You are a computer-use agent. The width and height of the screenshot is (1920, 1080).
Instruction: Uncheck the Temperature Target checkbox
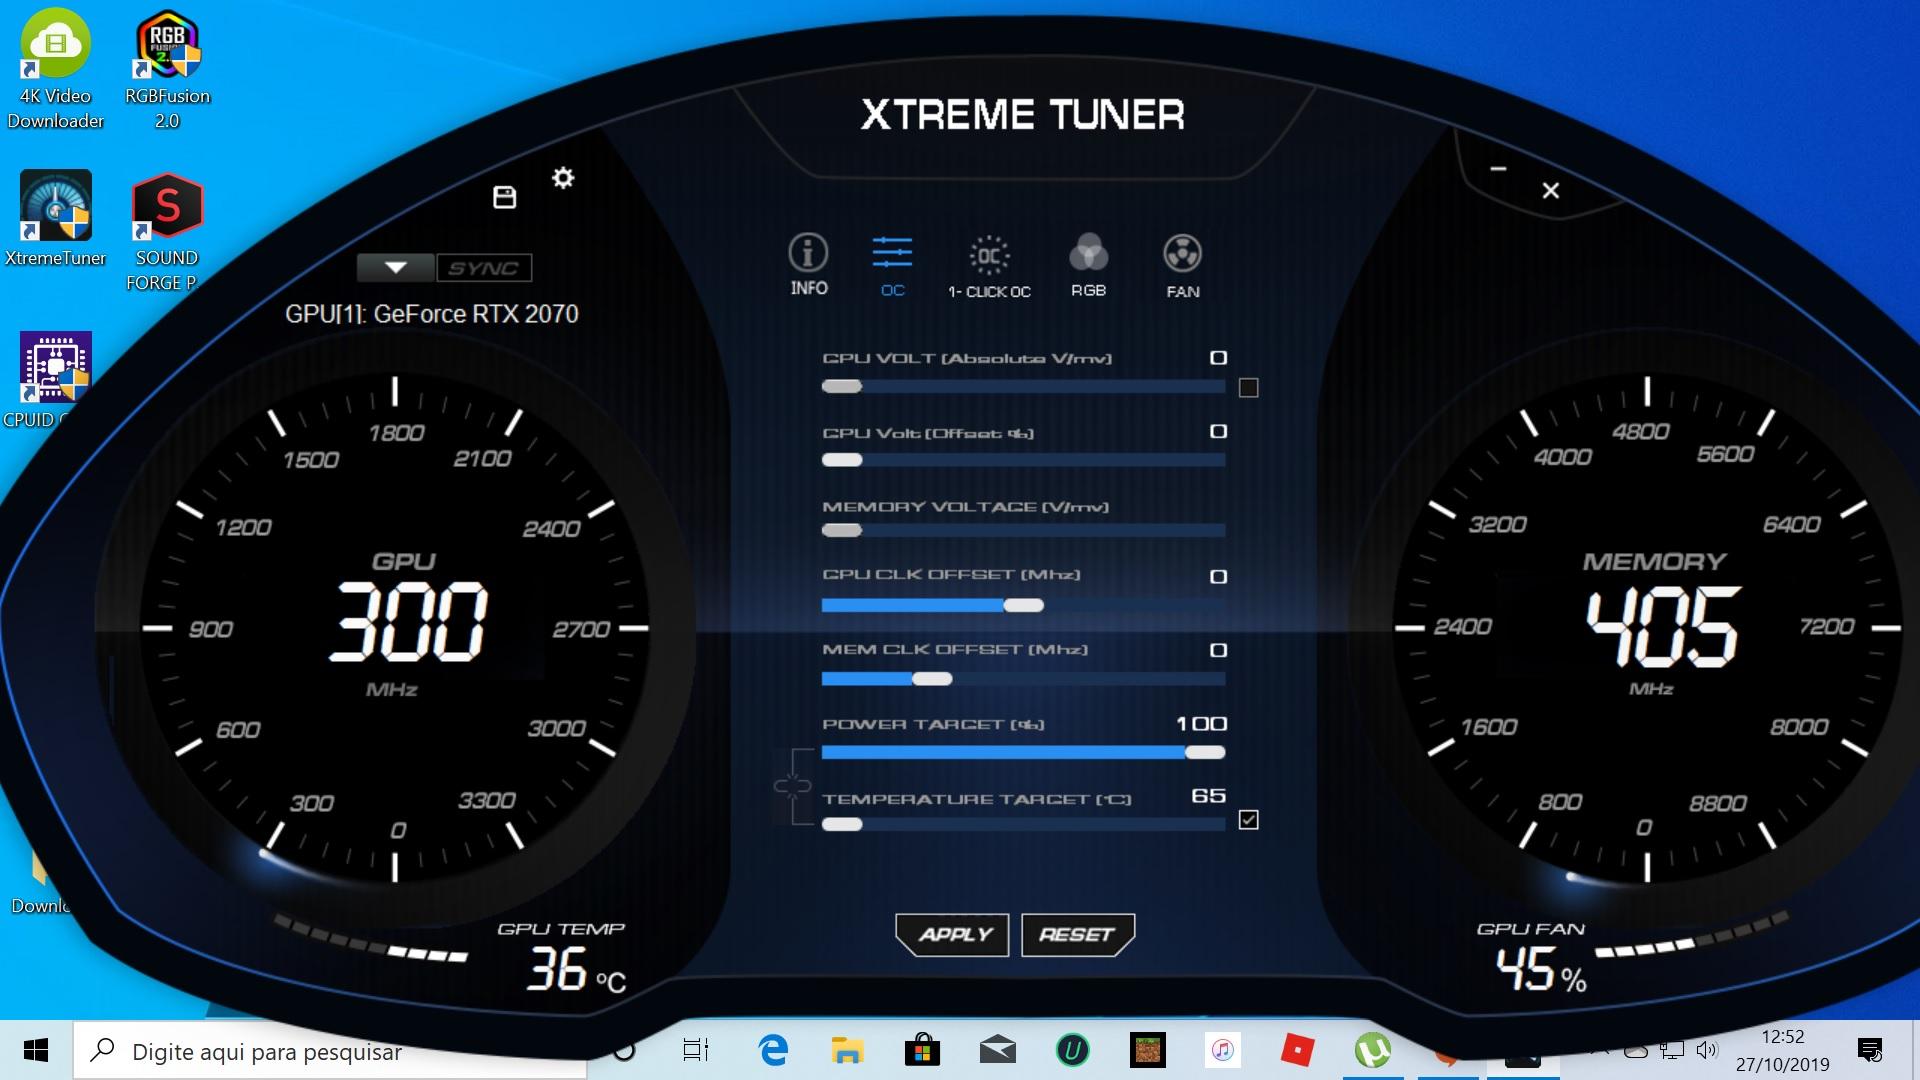[1248, 820]
